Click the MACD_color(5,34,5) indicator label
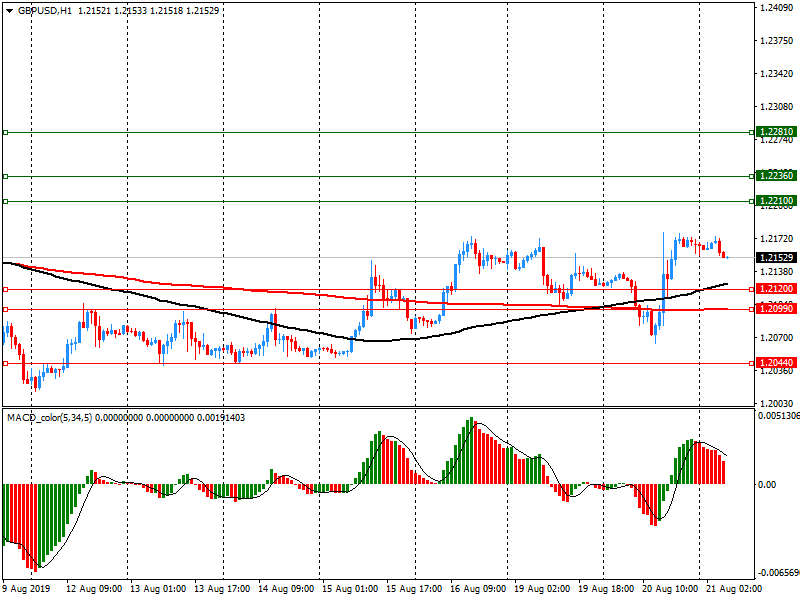Screen dimensions: 800x600 (49, 418)
